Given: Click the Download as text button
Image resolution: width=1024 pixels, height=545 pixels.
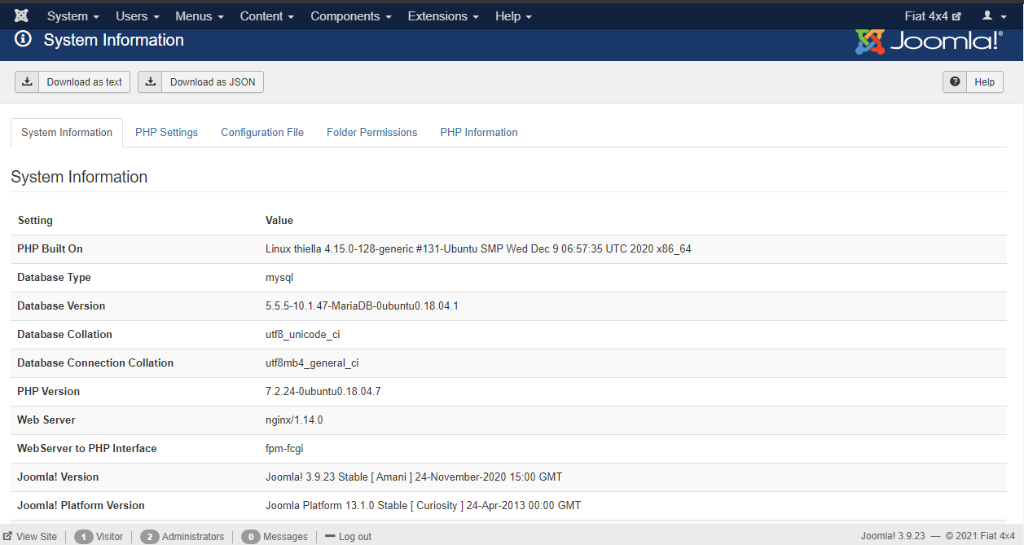Looking at the screenshot, I should coord(72,82).
